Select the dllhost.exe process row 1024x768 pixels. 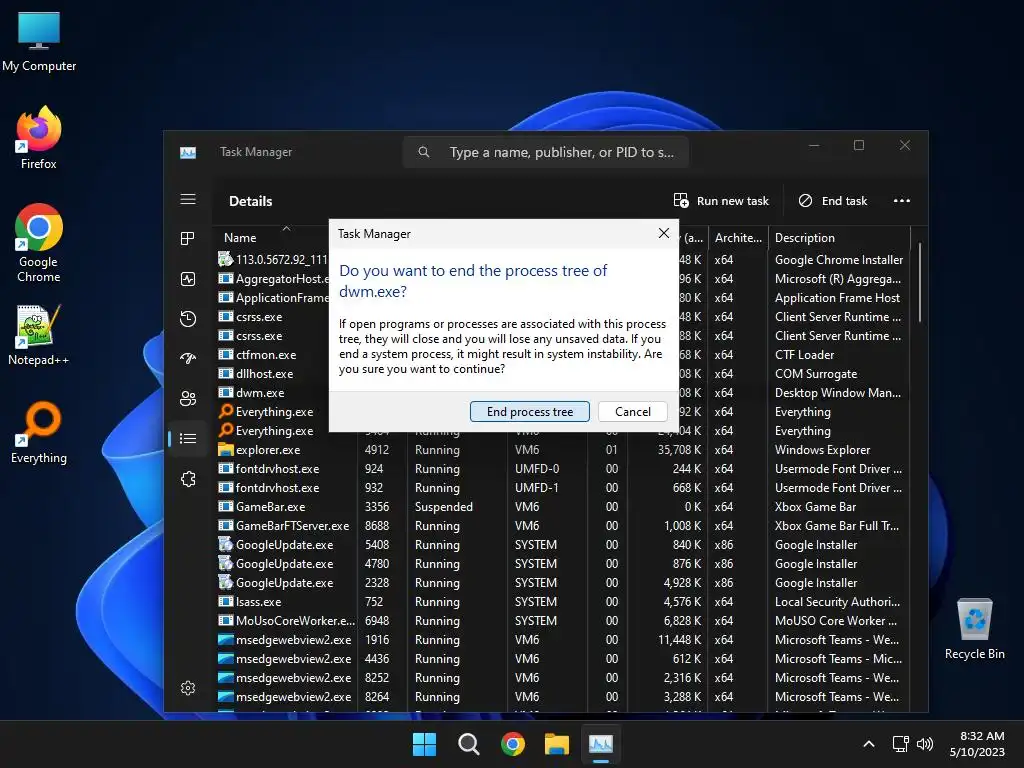[x=274, y=374]
